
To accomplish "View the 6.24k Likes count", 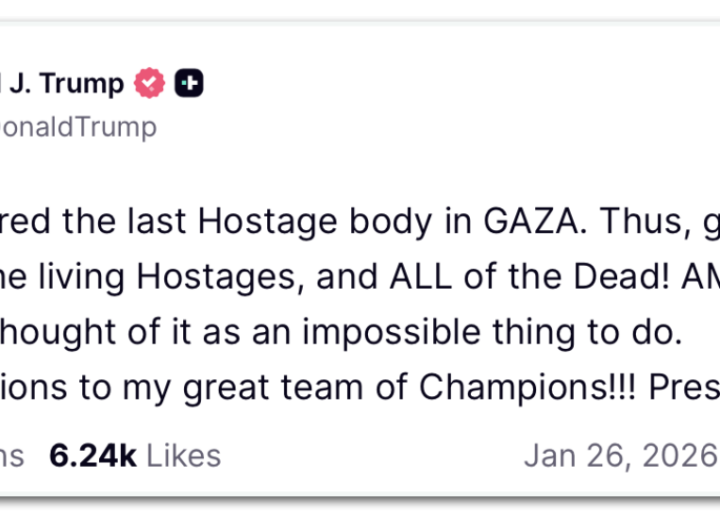I will 135,455.
